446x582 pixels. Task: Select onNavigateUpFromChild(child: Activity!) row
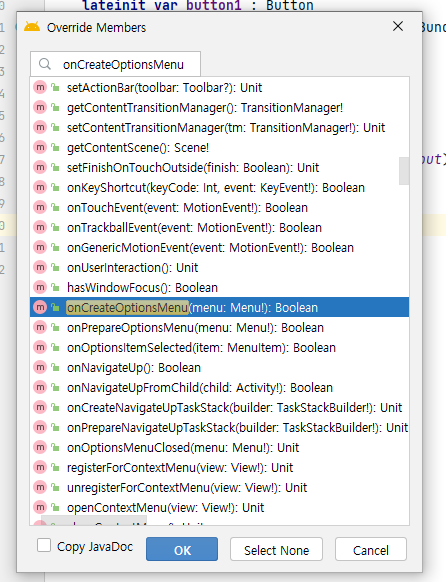[219, 388]
